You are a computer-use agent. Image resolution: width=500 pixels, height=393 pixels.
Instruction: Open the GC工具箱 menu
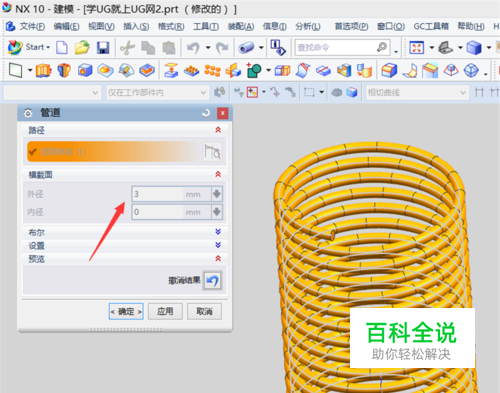[431, 26]
